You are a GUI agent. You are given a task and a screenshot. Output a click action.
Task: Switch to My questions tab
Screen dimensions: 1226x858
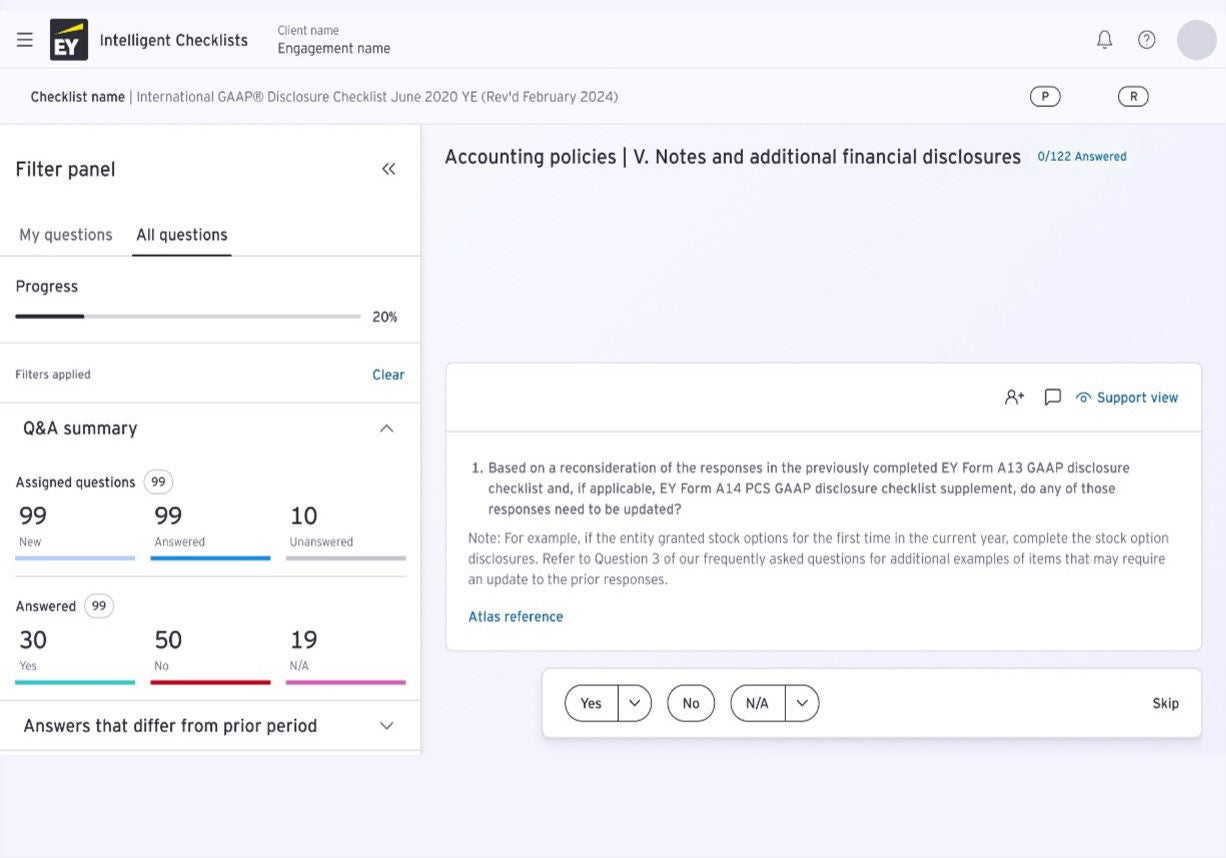(66, 235)
